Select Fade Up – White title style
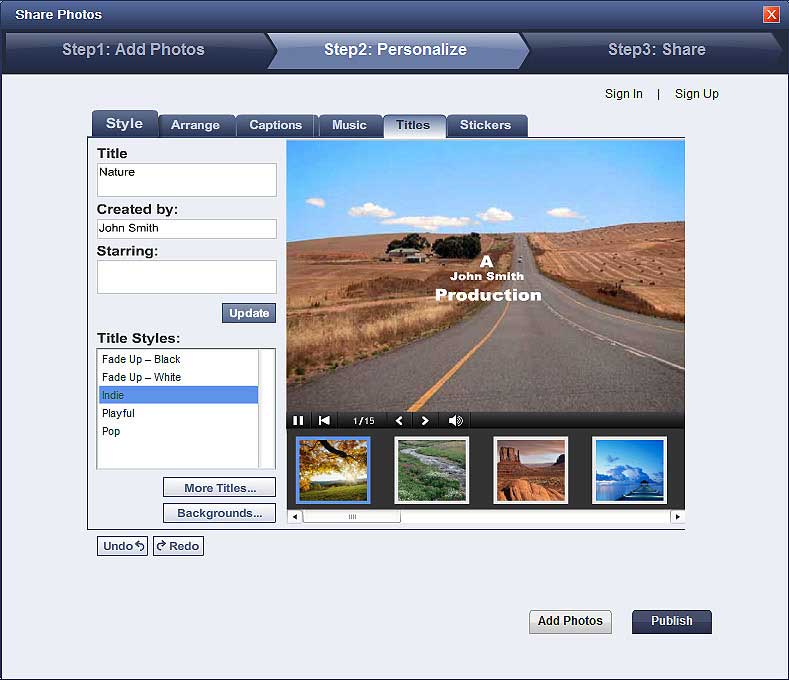The image size is (789, 680). [x=178, y=377]
